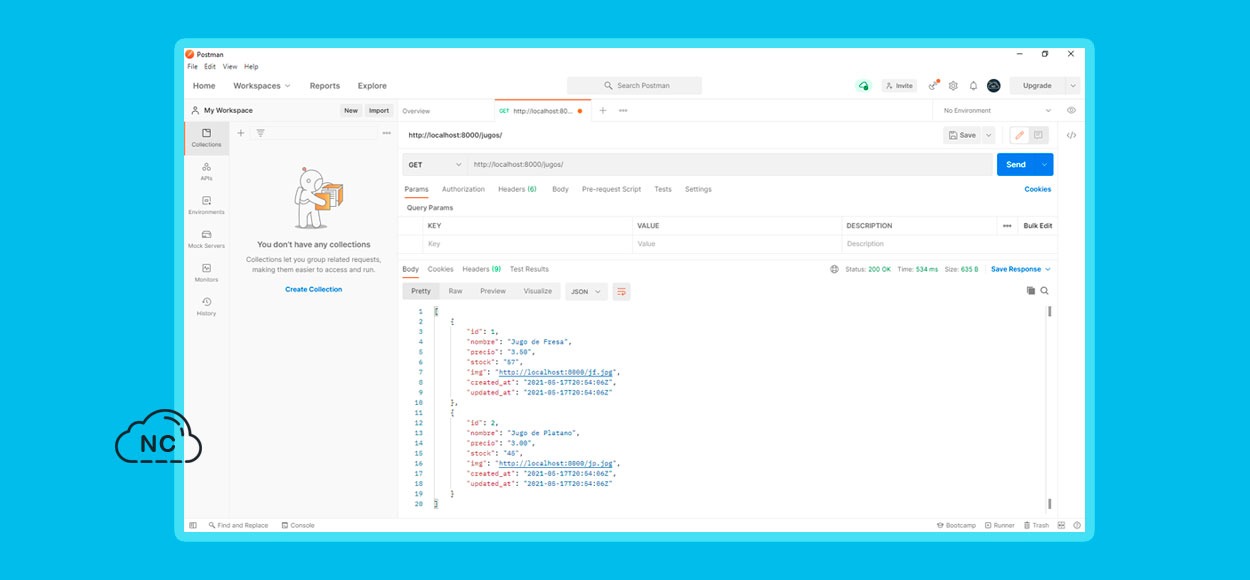This screenshot has height=580, width=1250.
Task: Select the Raw response view
Action: (x=455, y=291)
